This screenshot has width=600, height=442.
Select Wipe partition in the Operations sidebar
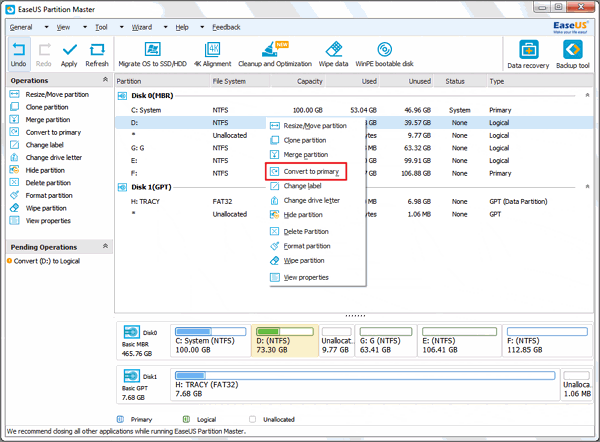[x=38, y=208]
